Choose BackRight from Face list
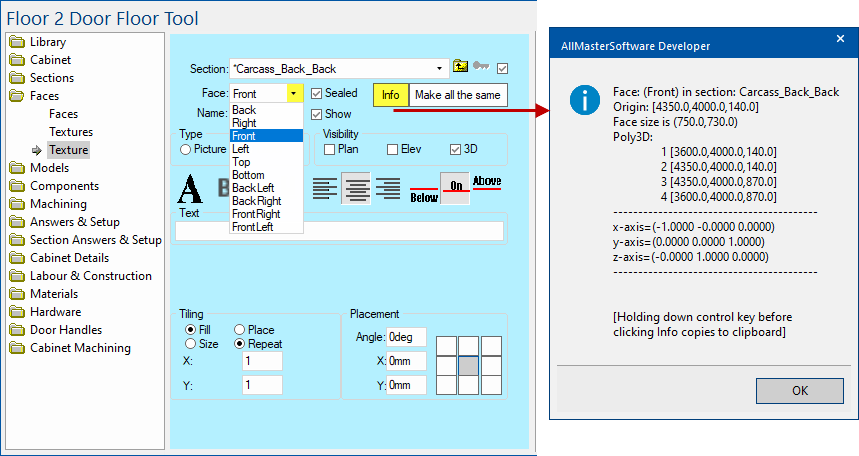859x456 pixels. [x=266, y=201]
